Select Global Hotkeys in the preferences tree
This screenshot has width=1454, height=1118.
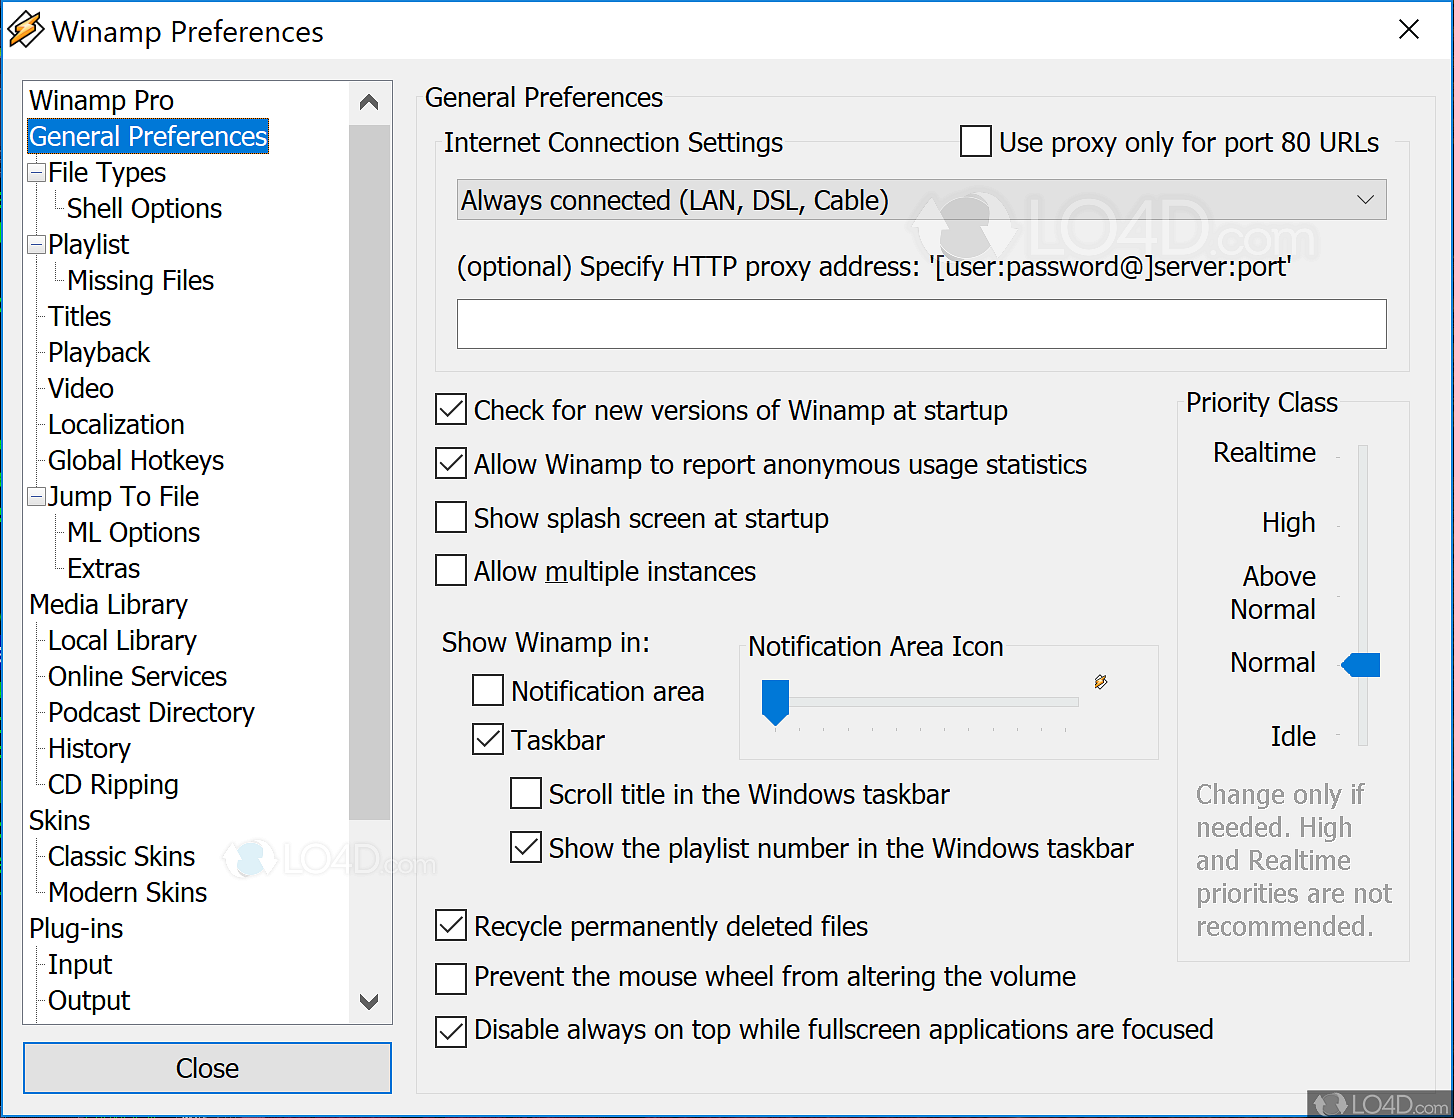(x=136, y=461)
